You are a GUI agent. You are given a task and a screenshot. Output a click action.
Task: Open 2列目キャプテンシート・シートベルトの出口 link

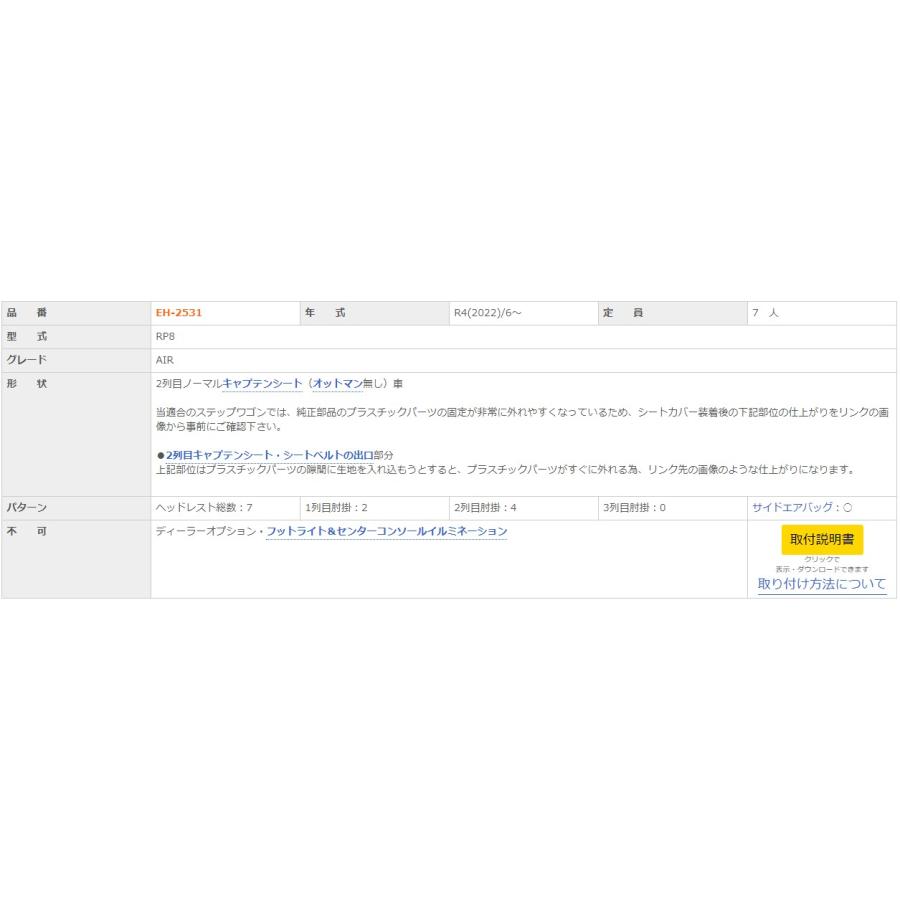coord(270,455)
